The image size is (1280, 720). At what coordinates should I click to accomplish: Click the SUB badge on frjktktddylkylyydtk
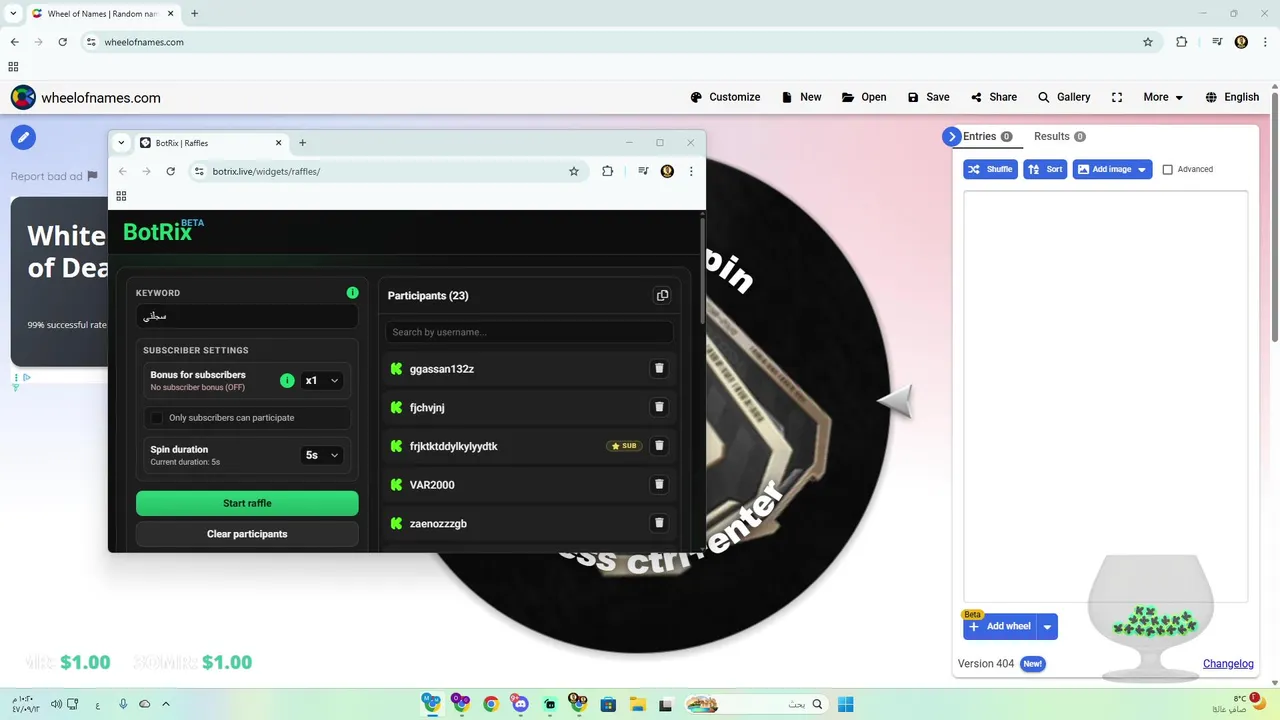tap(624, 446)
